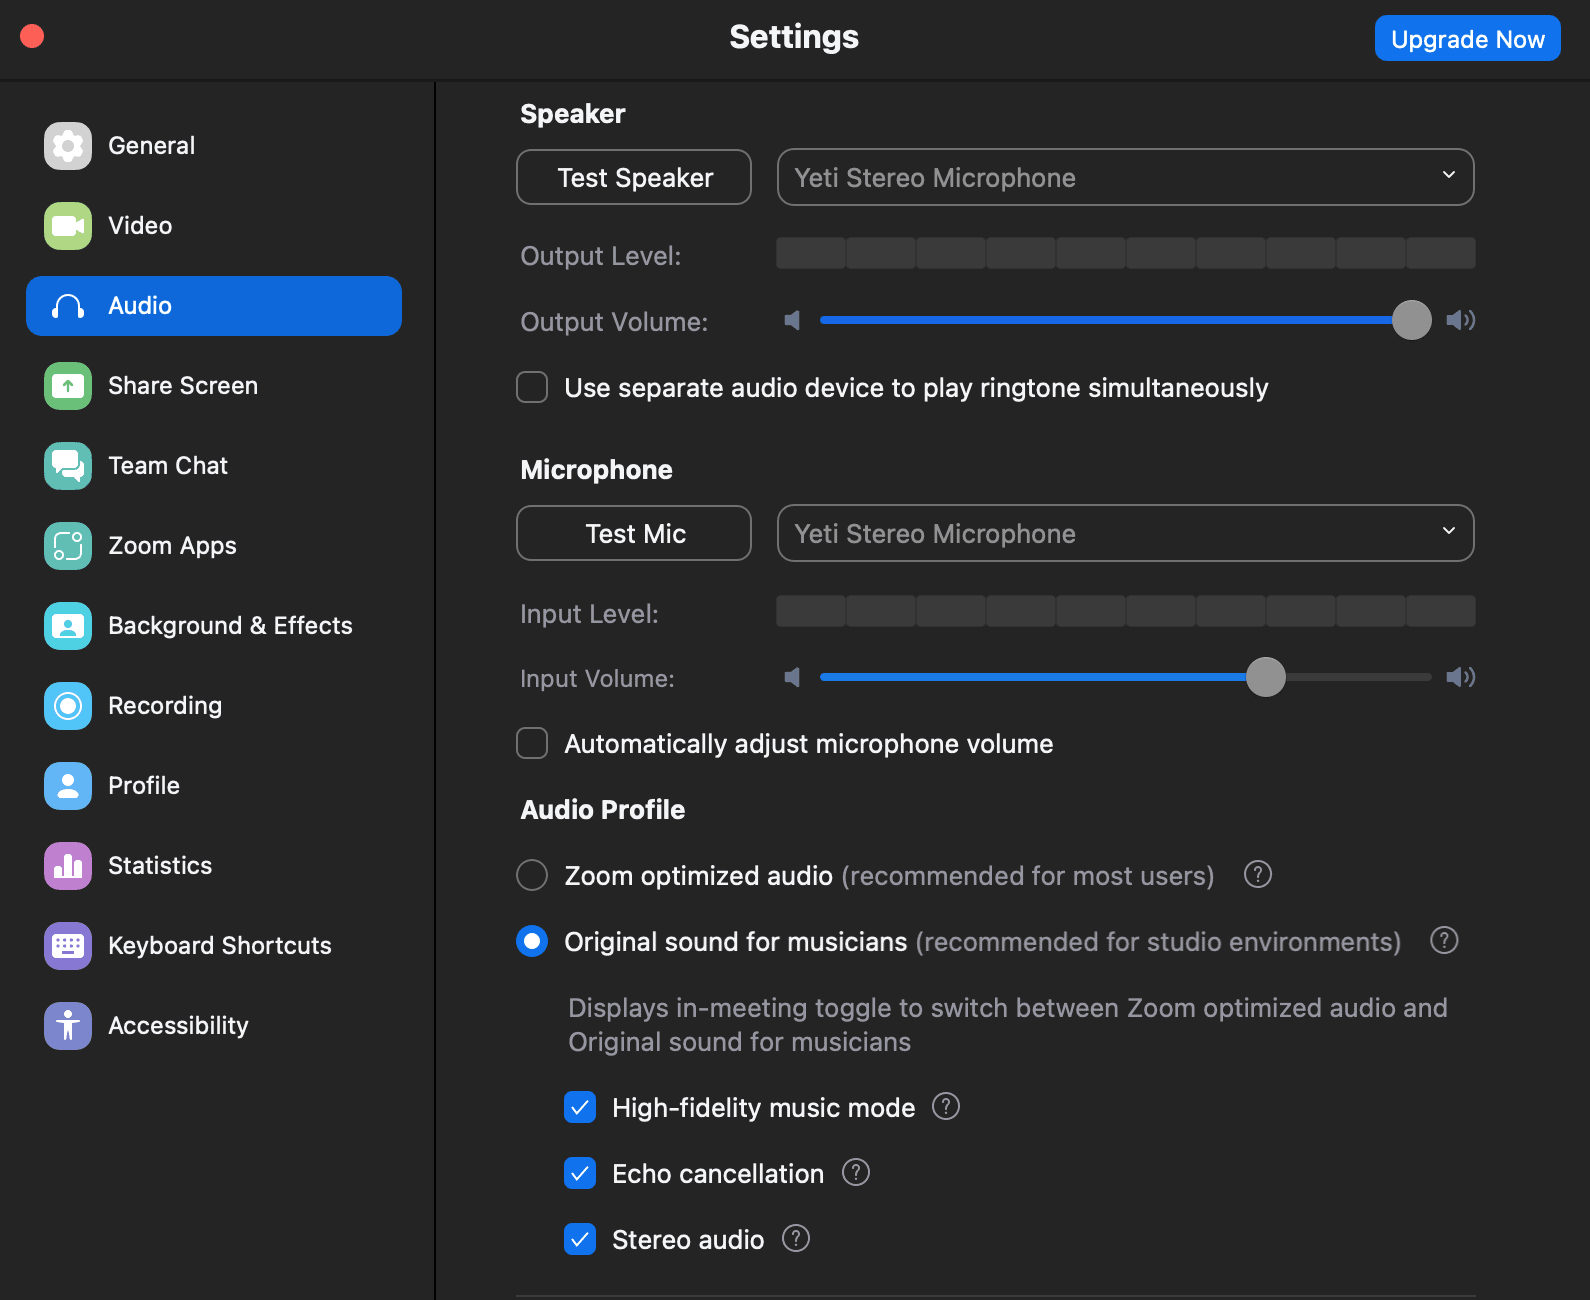Click the Recording circle icon
This screenshot has width=1590, height=1300.
(68, 706)
